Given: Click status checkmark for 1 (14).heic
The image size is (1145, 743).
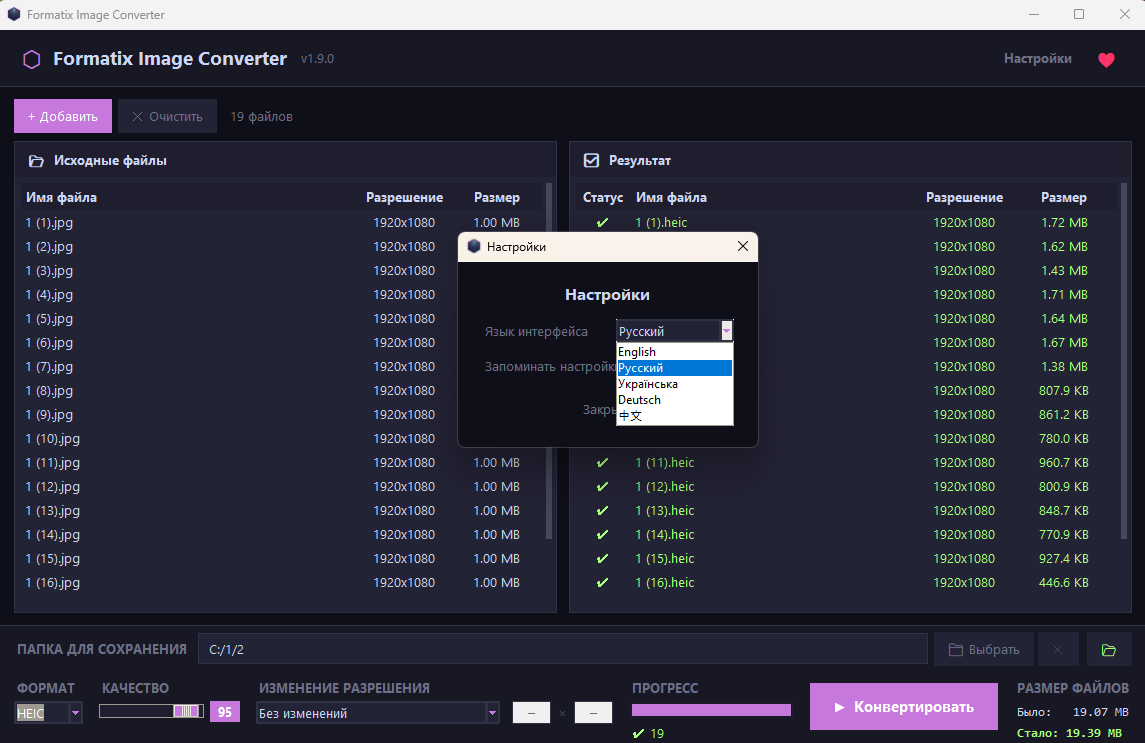Looking at the screenshot, I should (x=602, y=535).
